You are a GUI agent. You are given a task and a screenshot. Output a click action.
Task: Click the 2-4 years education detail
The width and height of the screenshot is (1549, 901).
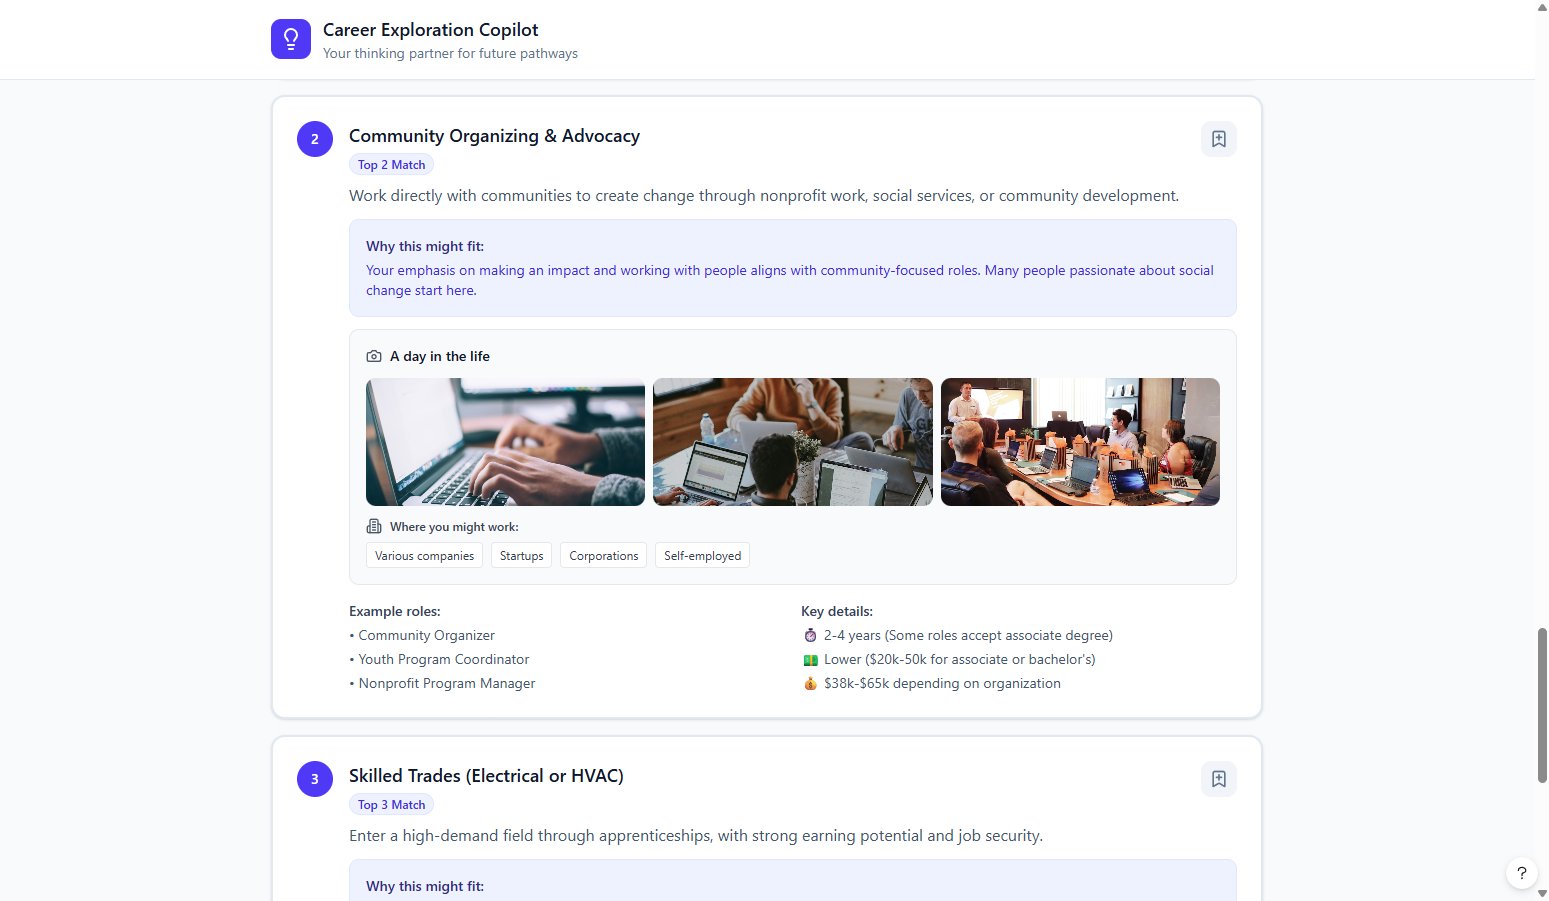[968, 635]
